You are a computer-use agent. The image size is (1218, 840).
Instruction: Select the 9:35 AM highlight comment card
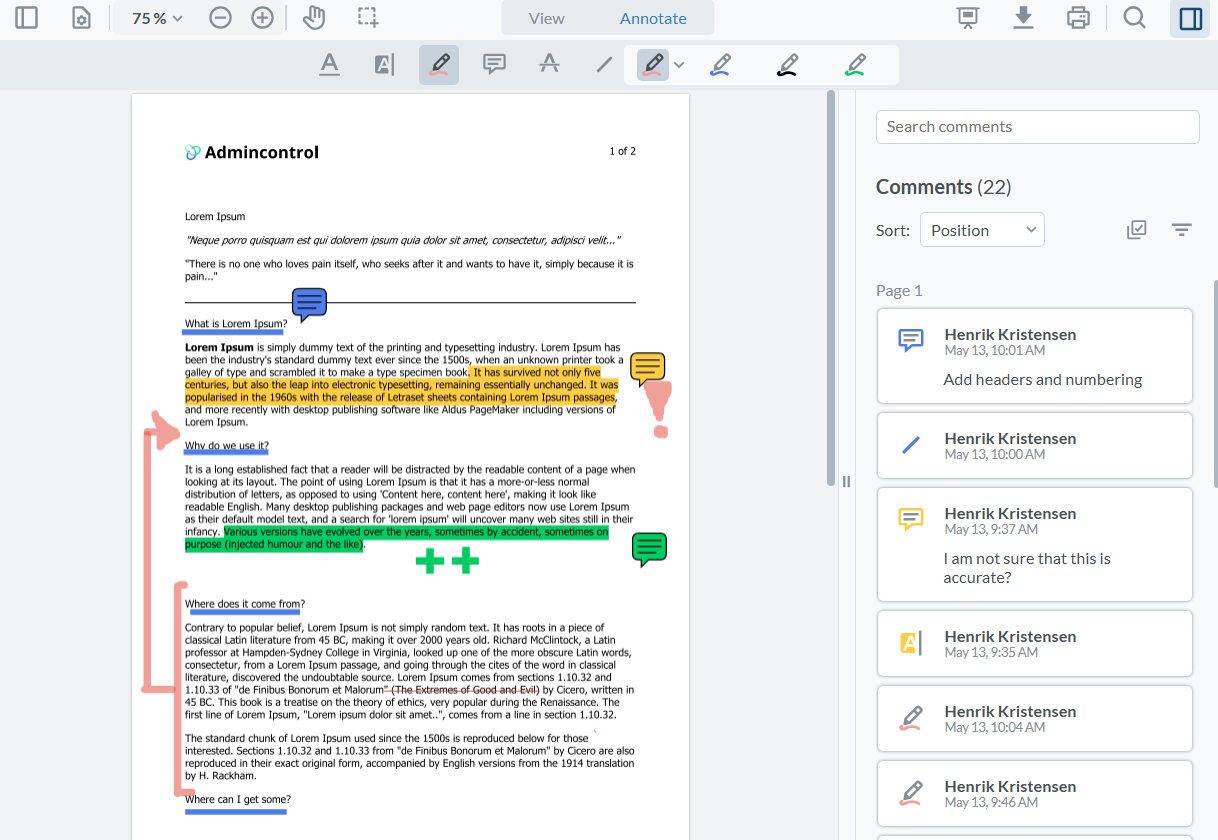pos(1035,643)
